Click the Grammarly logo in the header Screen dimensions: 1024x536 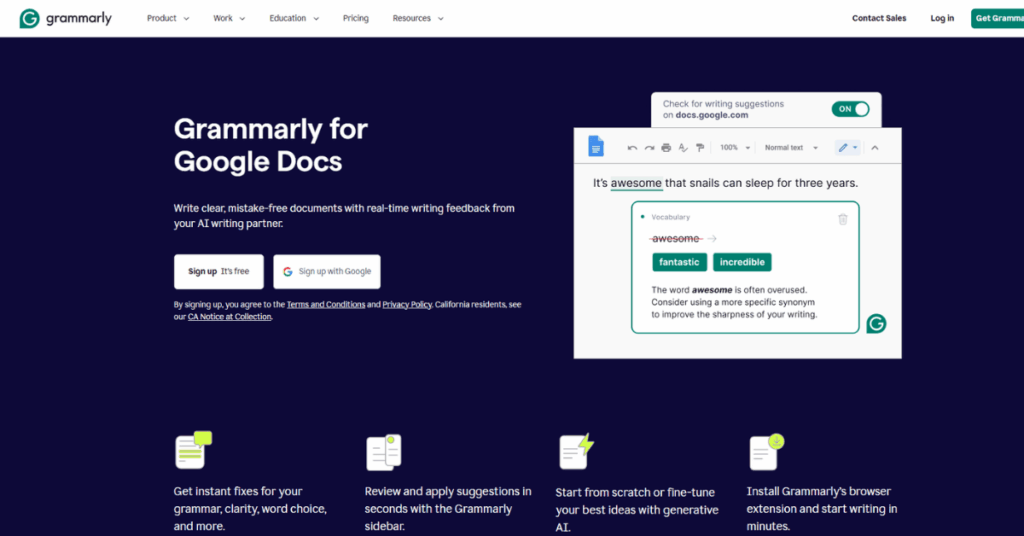tap(66, 18)
